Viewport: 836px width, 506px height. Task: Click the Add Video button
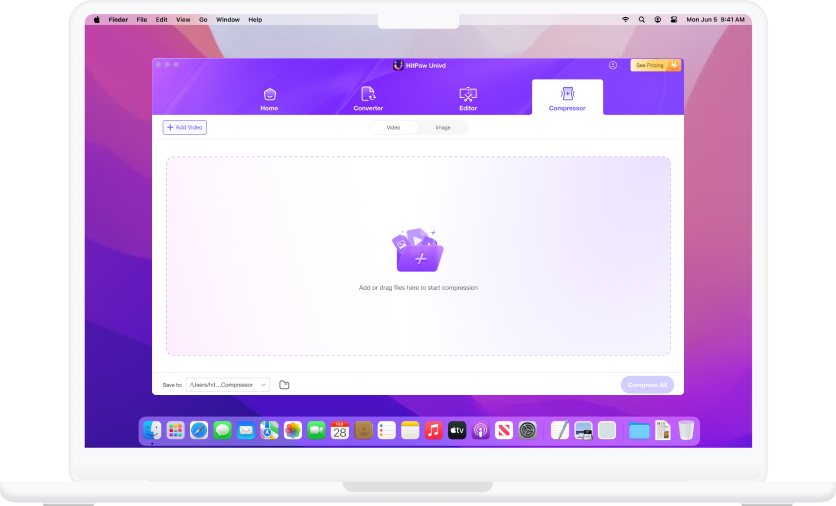(184, 127)
